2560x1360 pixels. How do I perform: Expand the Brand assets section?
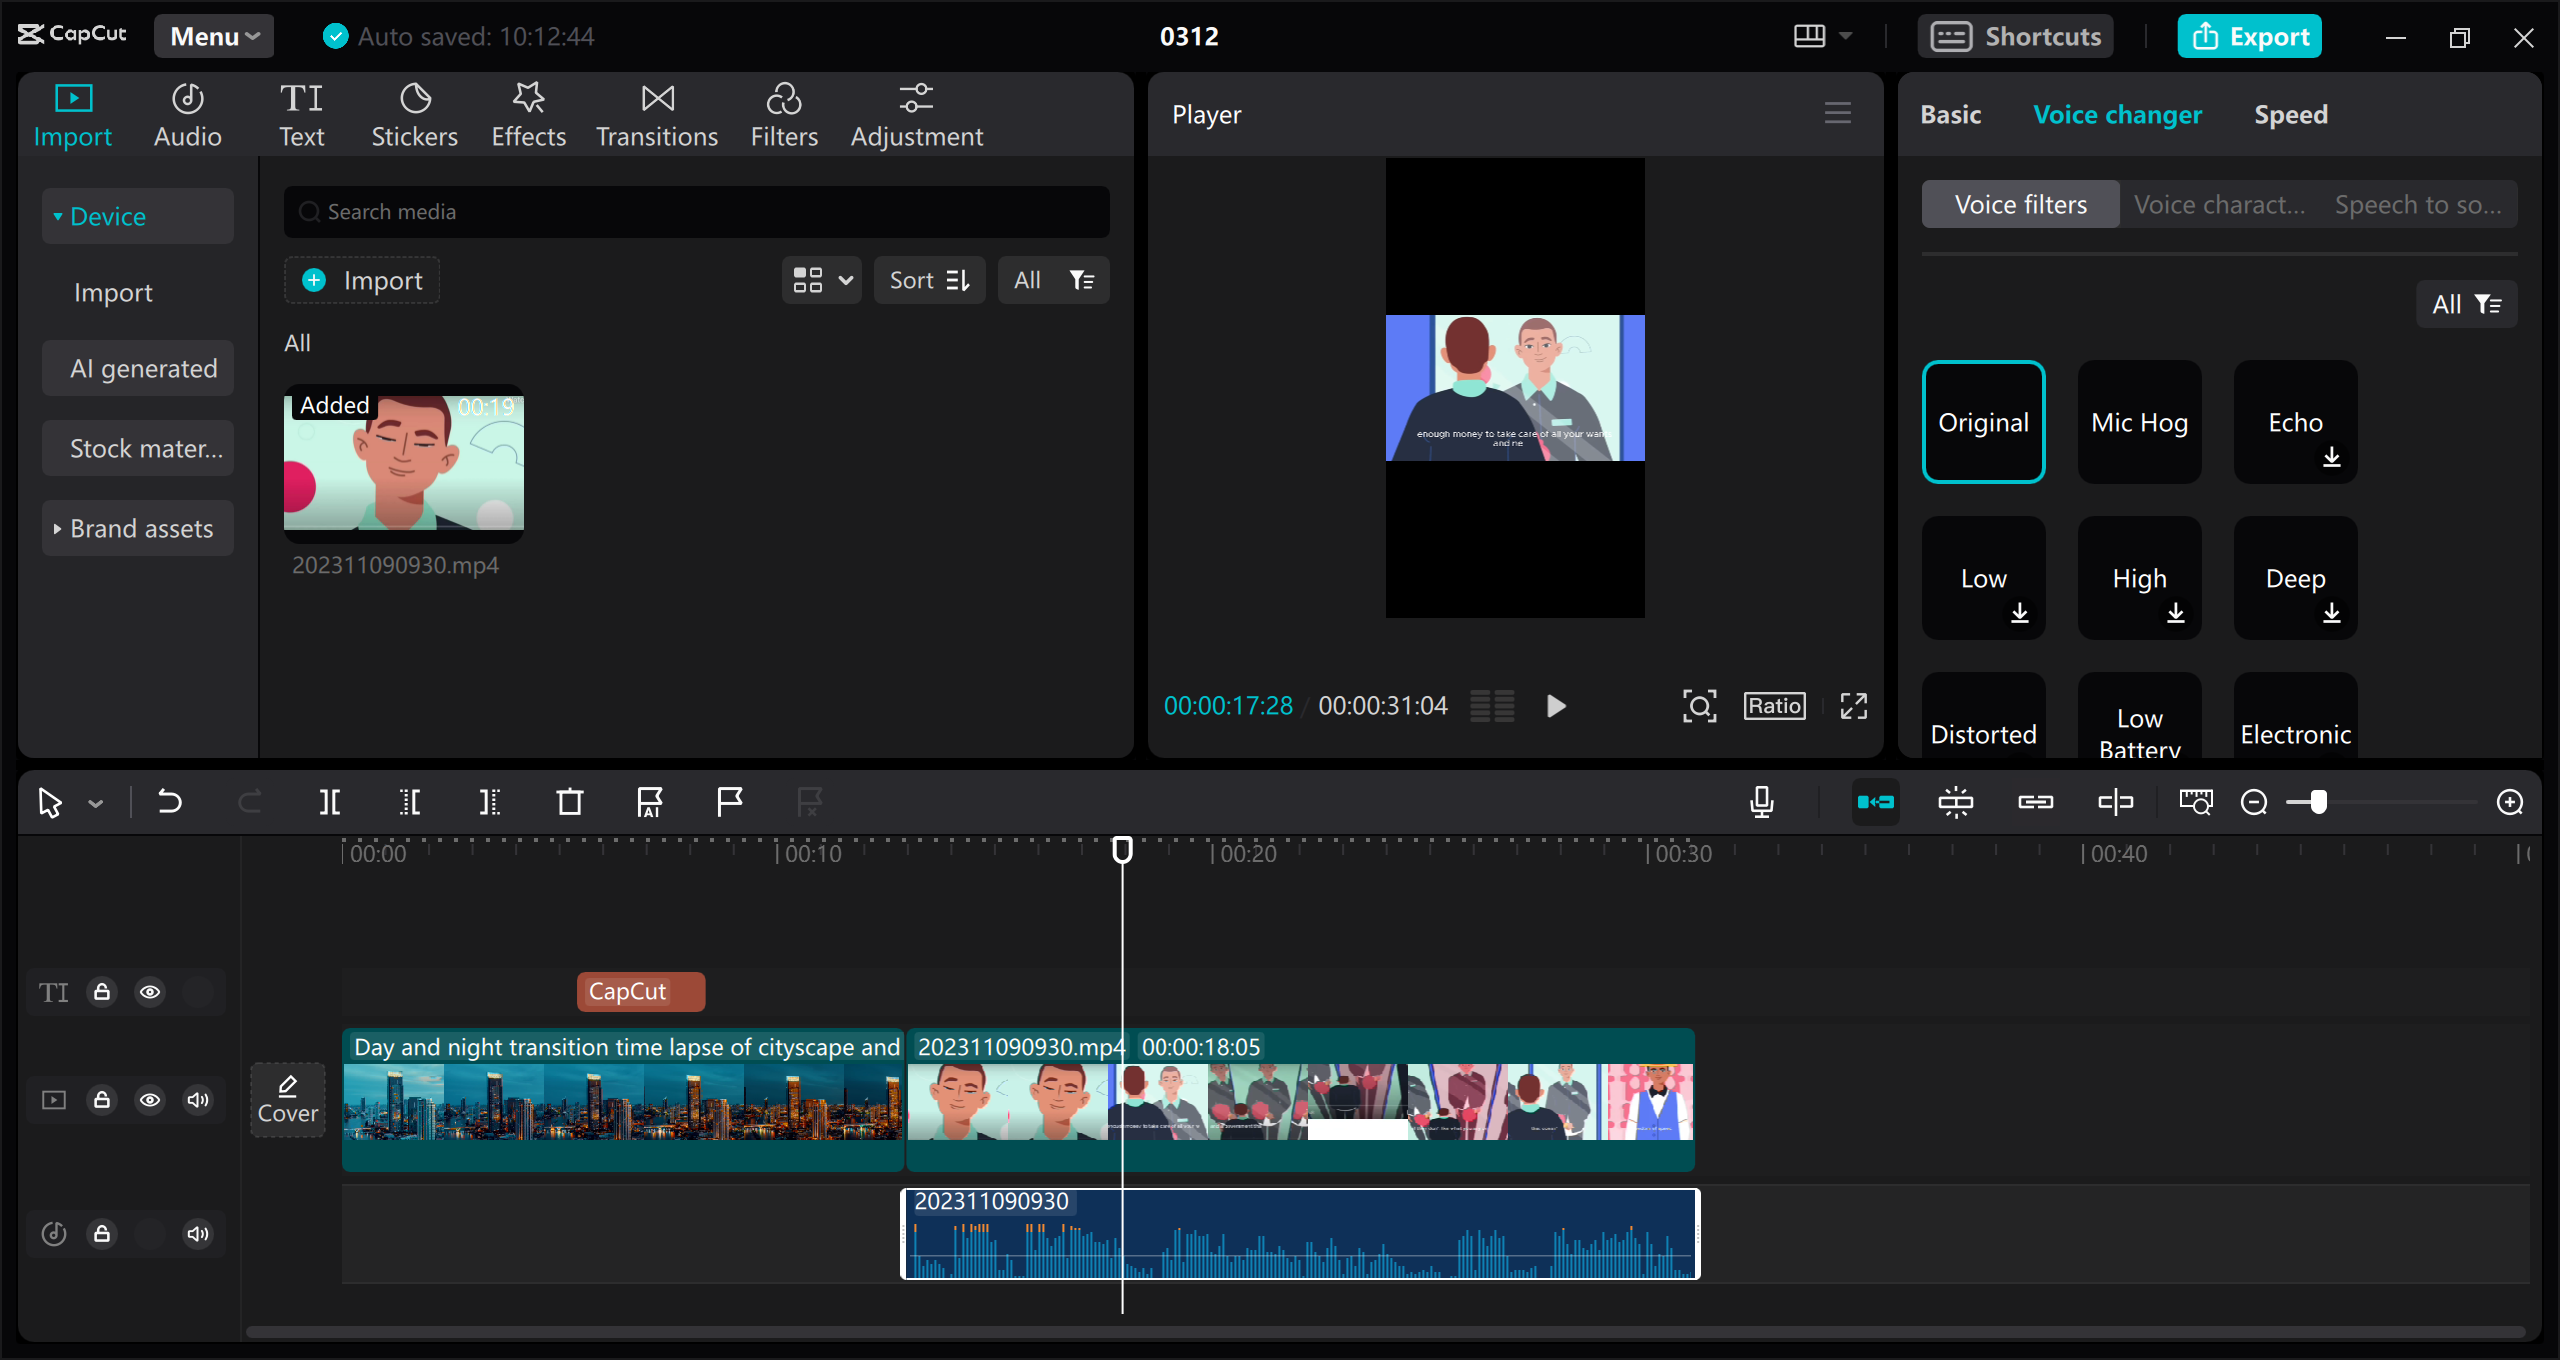pyautogui.click(x=137, y=528)
